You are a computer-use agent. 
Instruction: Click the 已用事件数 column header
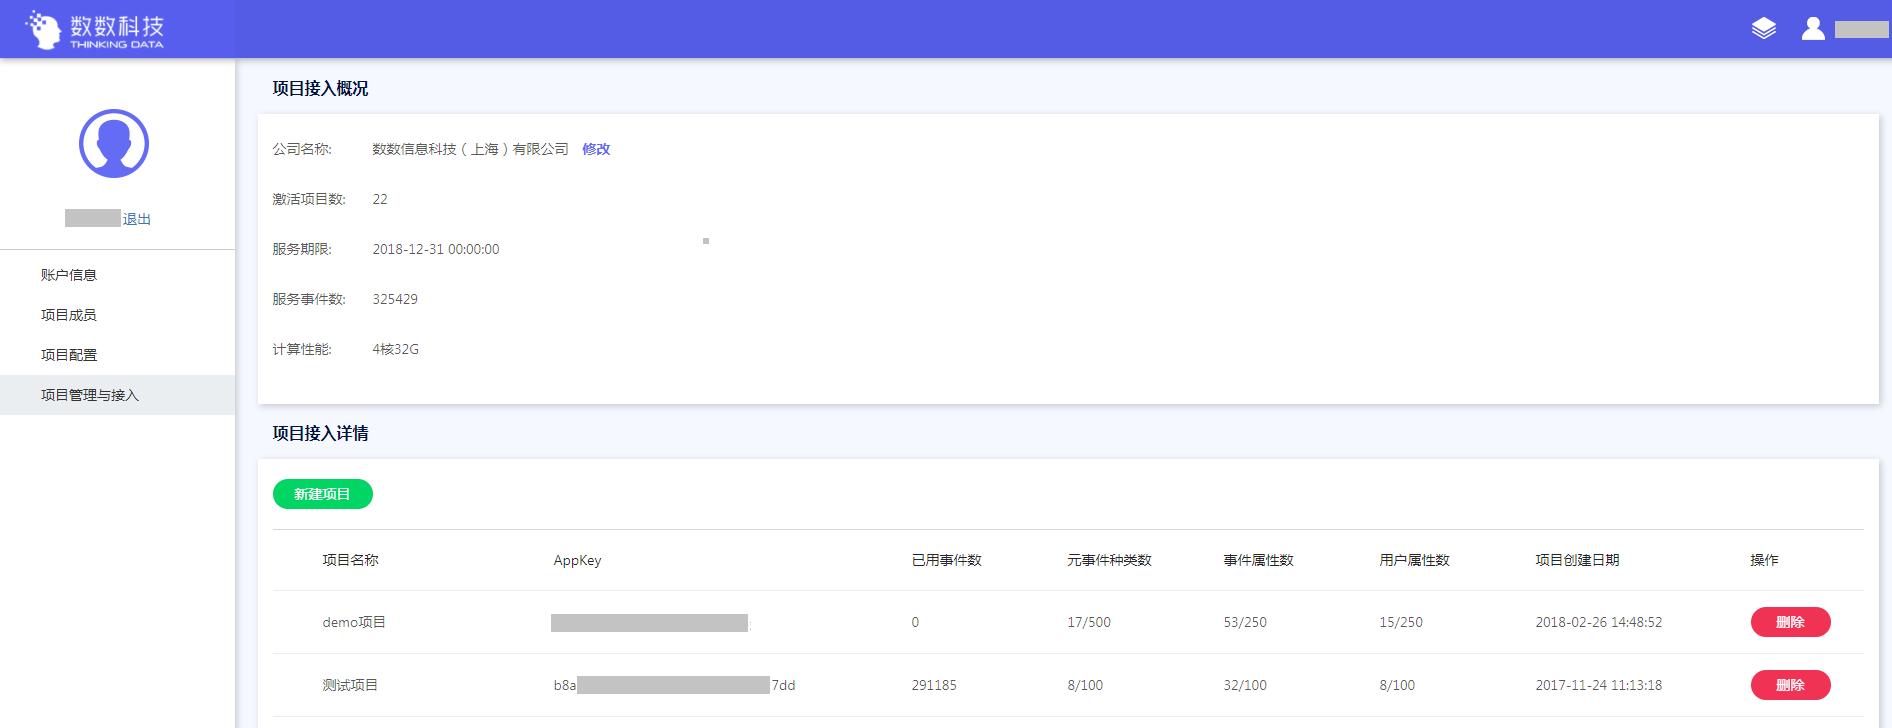[946, 560]
